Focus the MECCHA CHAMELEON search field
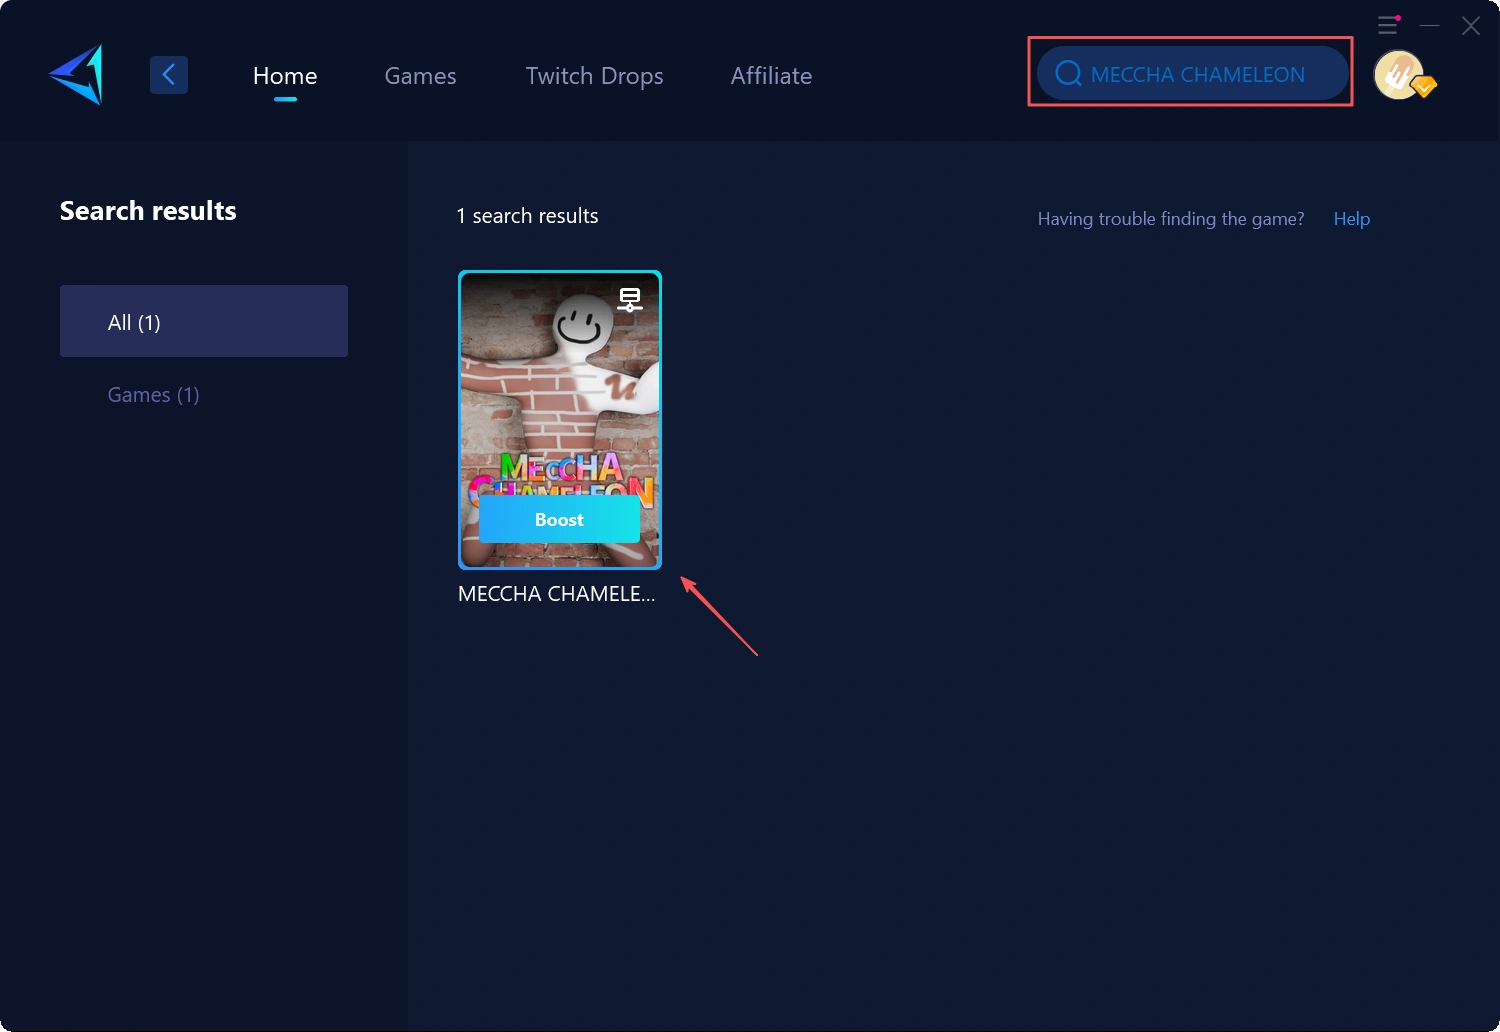Image resolution: width=1500 pixels, height=1032 pixels. pos(1192,73)
